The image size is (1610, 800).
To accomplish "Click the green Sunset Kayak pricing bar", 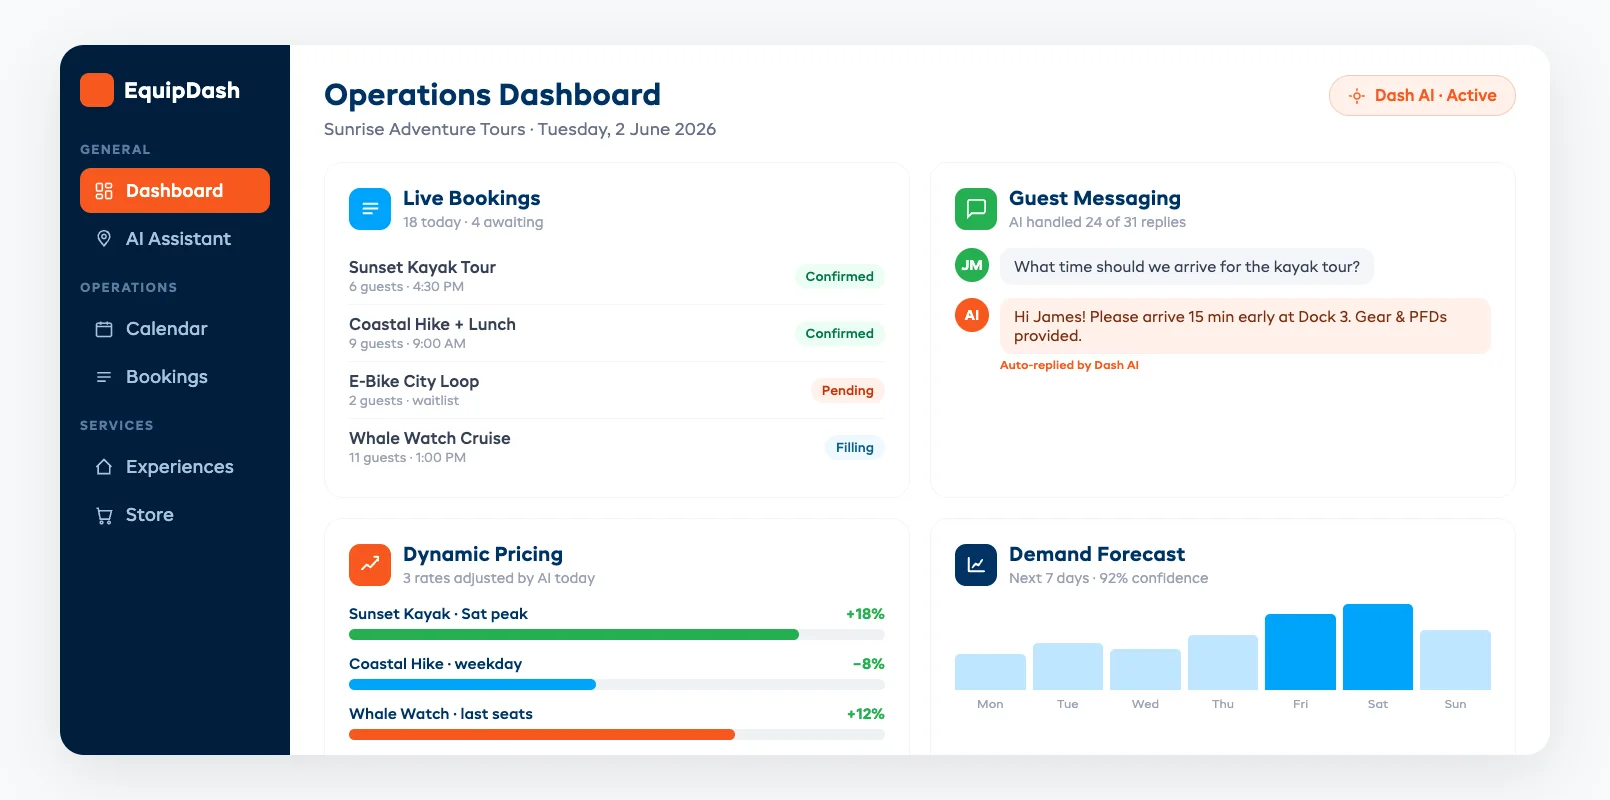I will [x=574, y=635].
